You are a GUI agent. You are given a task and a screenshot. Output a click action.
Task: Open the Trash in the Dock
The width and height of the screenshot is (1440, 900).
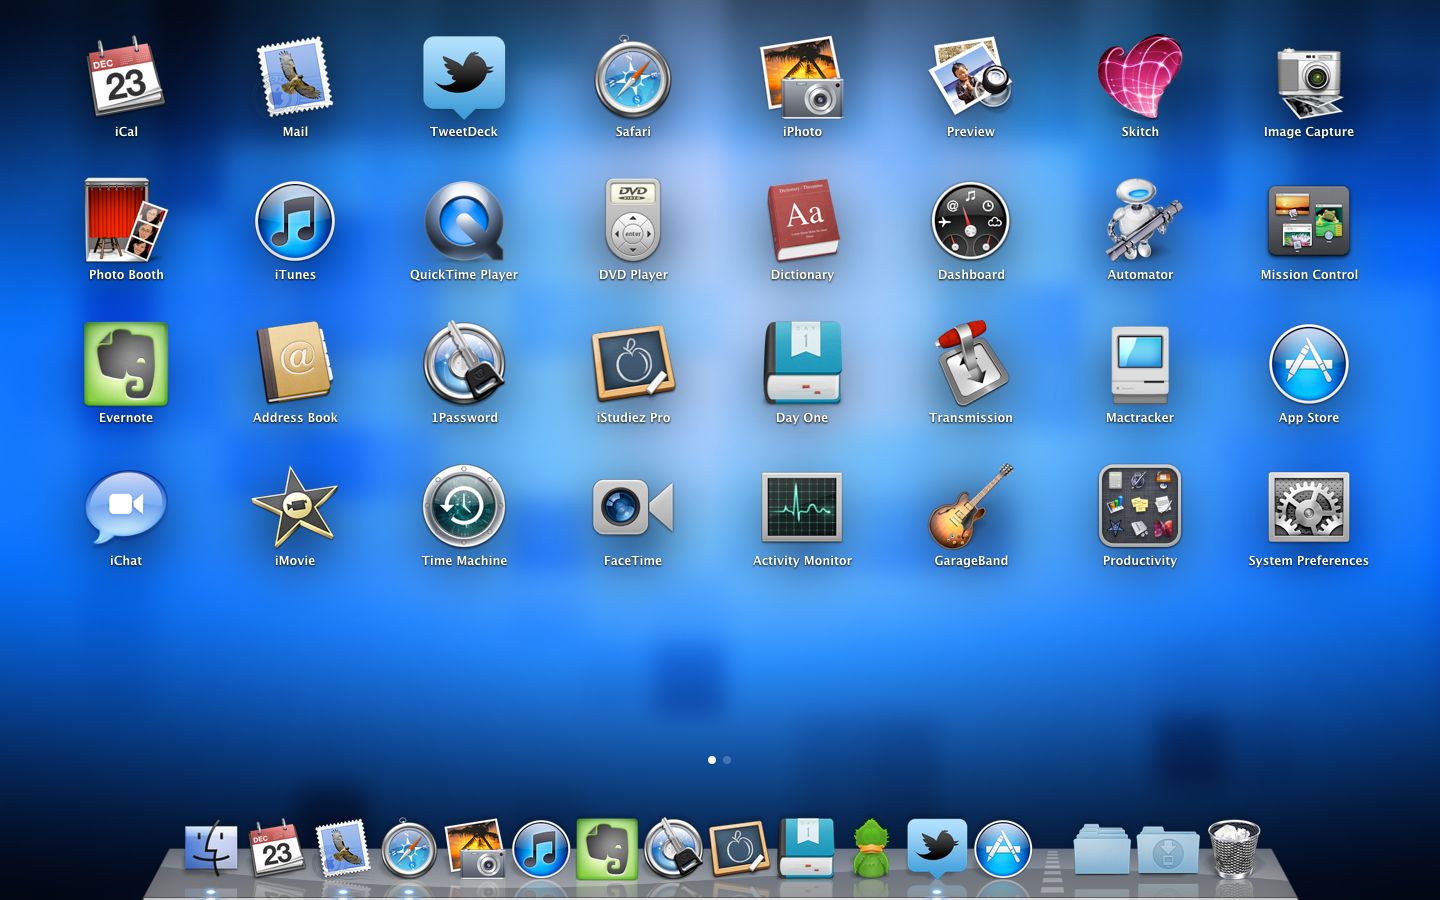(x=1234, y=849)
